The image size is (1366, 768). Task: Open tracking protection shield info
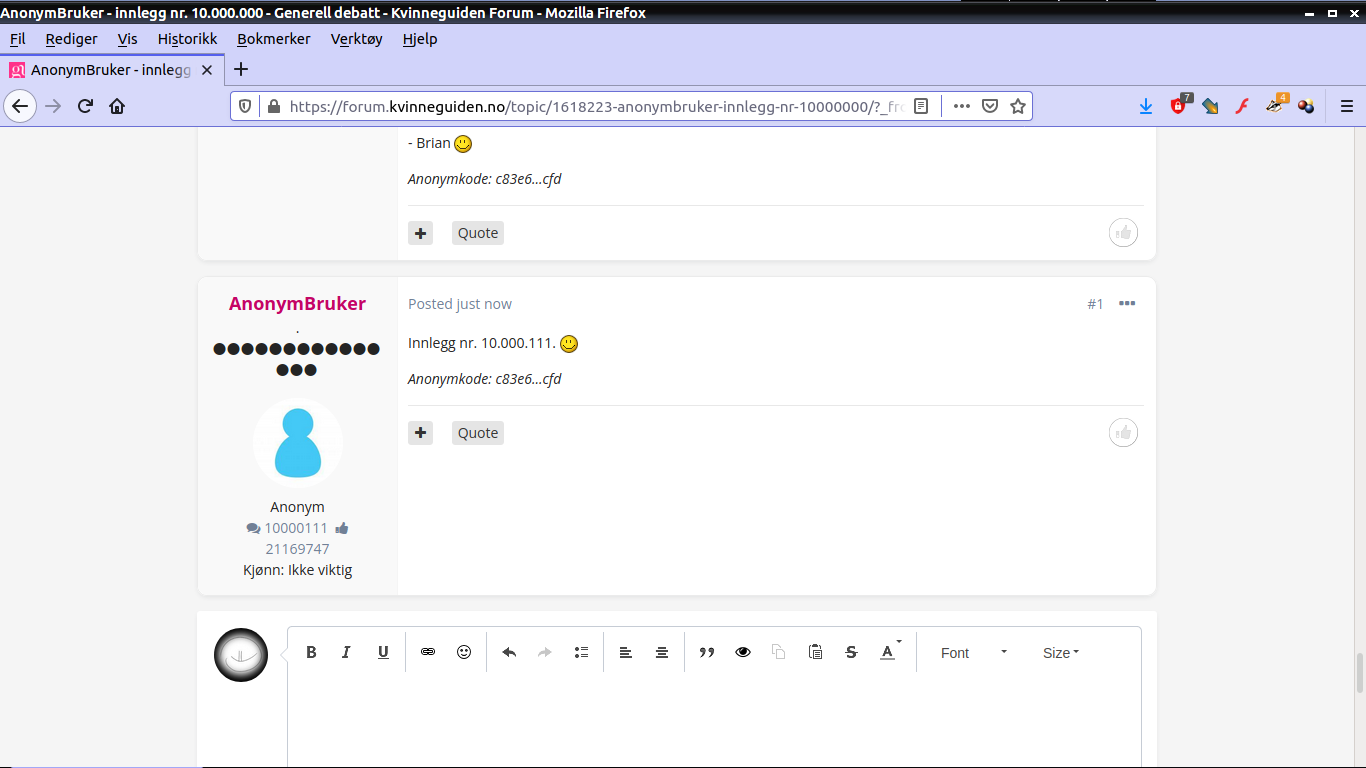245,106
